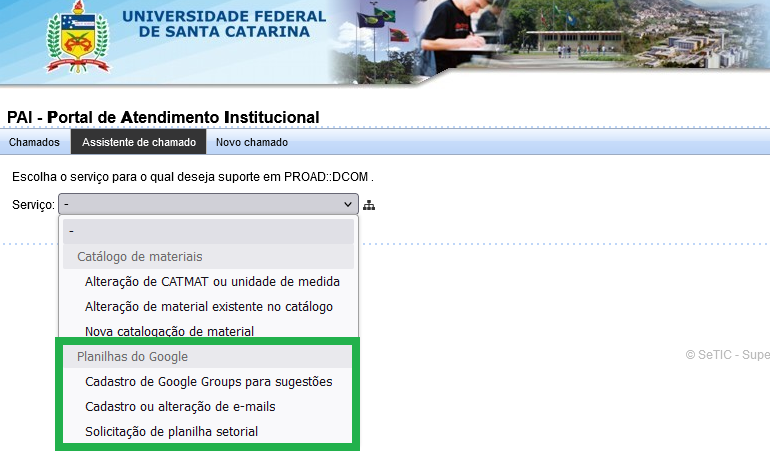Select the blank "-" option in list
770x453 pixels.
(208, 231)
